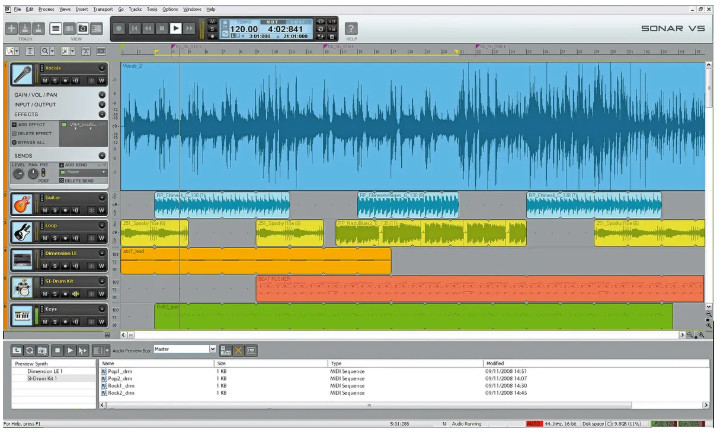The height and width of the screenshot is (432, 717).
Task: Click the browser refresh icon
Action: [30, 351]
